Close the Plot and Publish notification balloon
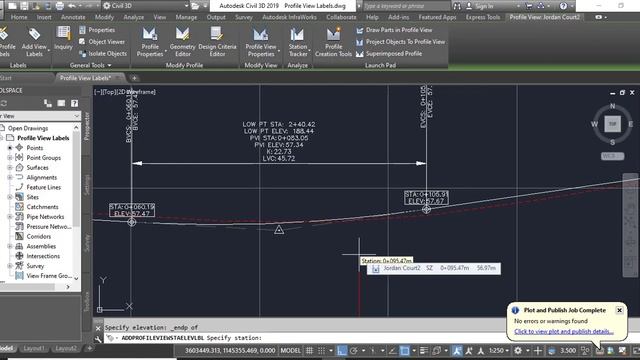Image resolution: width=640 pixels, height=360 pixels. coord(619,310)
